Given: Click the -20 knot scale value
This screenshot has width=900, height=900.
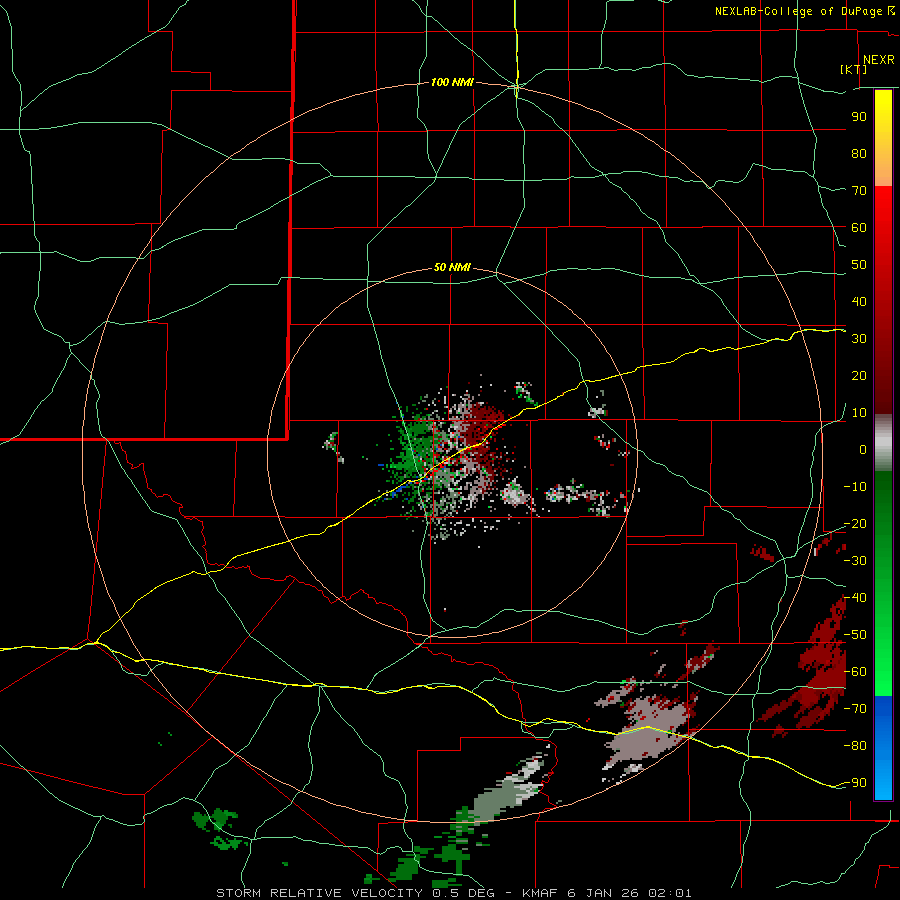Looking at the screenshot, I should click(x=856, y=523).
